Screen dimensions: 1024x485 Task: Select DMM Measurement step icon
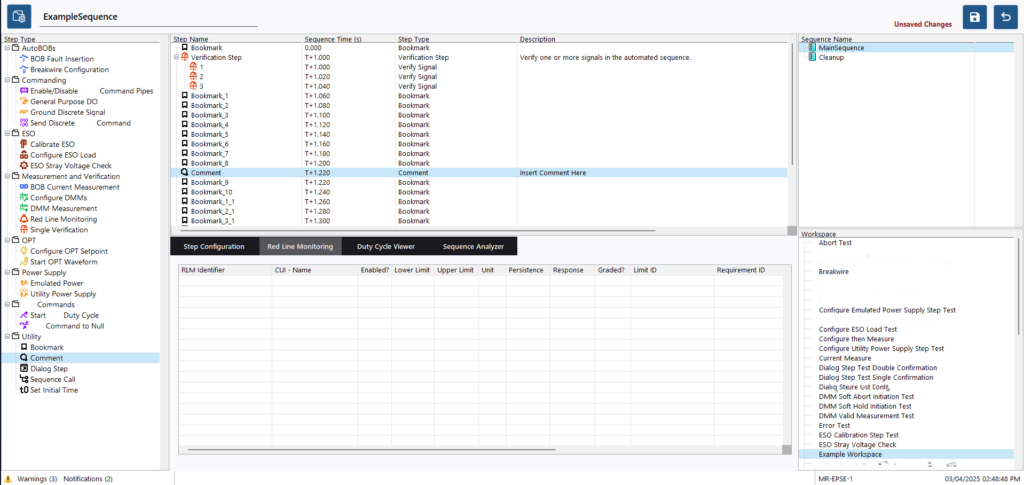click(x=25, y=208)
